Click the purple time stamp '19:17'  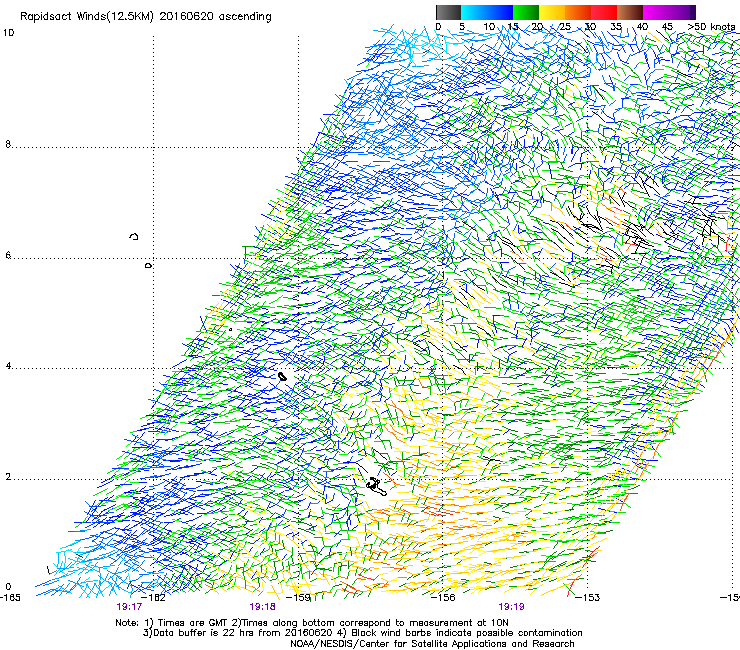click(129, 607)
